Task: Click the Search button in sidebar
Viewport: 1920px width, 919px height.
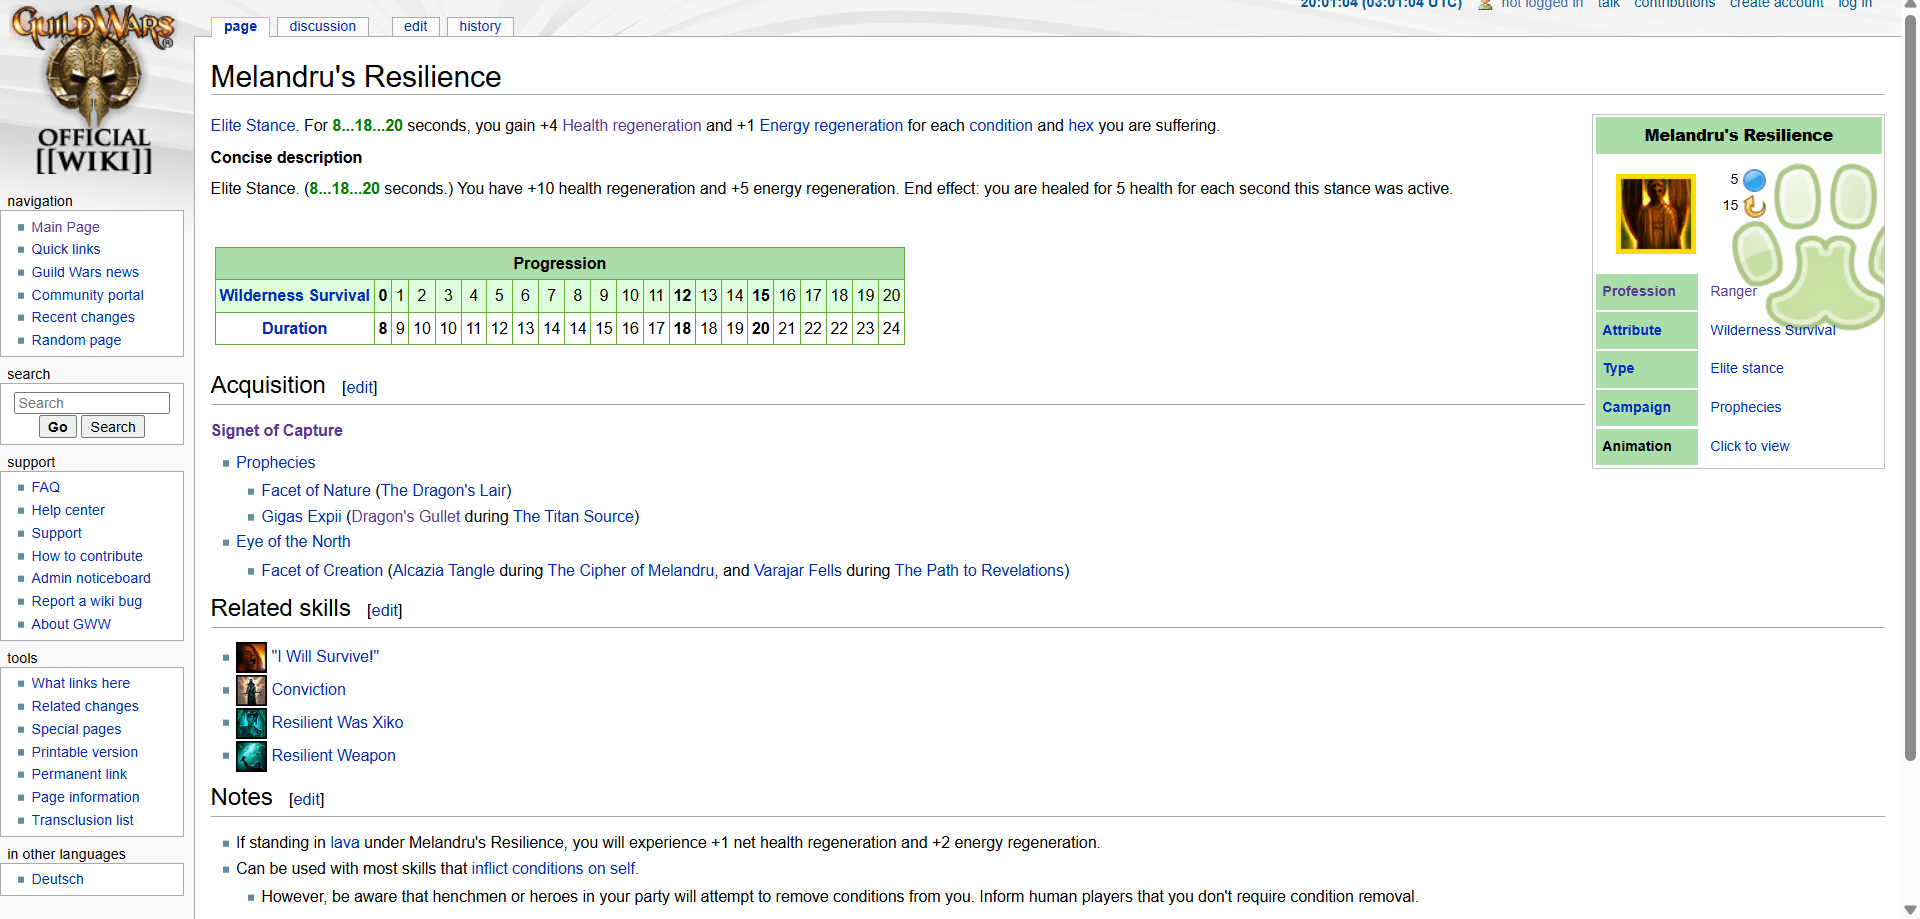Action: pyautogui.click(x=113, y=427)
